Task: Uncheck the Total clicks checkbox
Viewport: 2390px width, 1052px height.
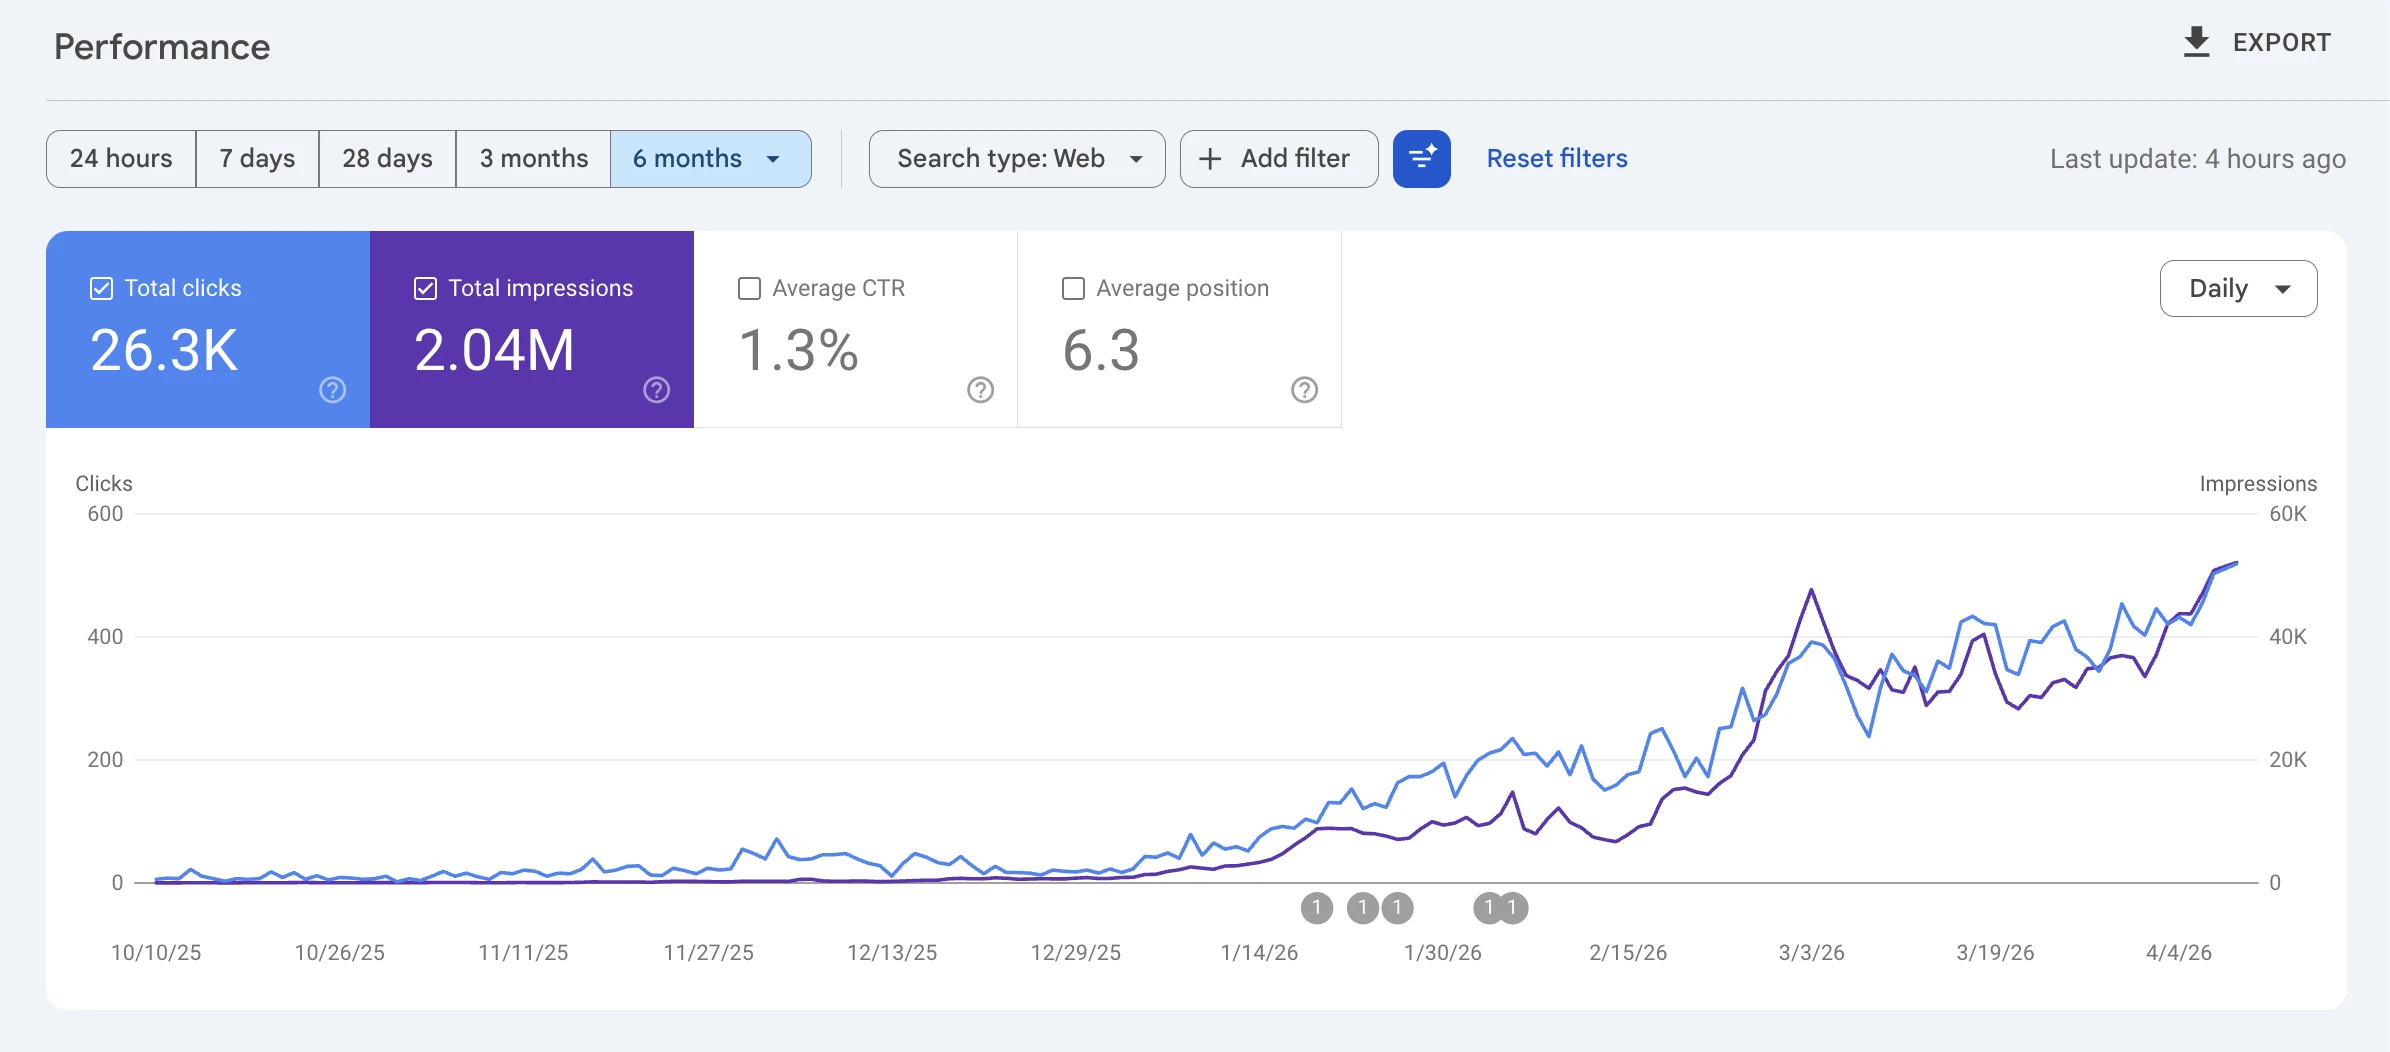Action: (x=100, y=288)
